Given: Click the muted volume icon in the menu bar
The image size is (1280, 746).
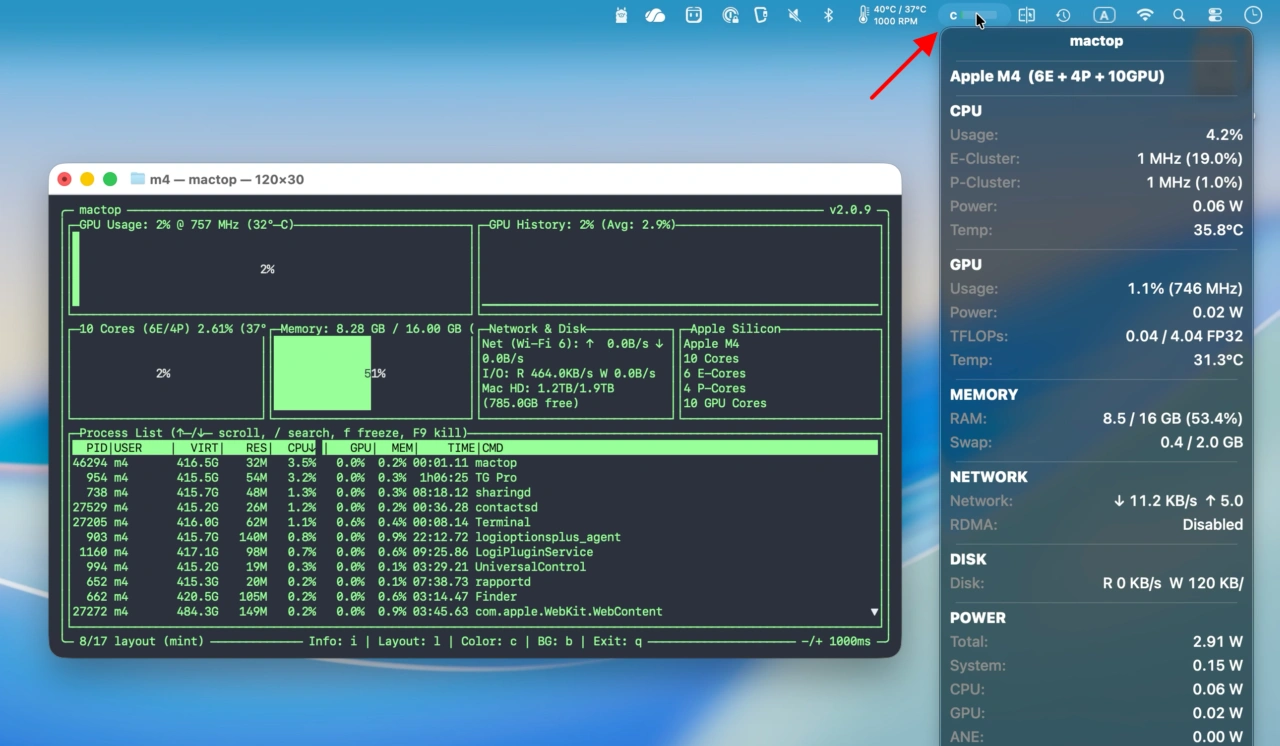Looking at the screenshot, I should [793, 15].
